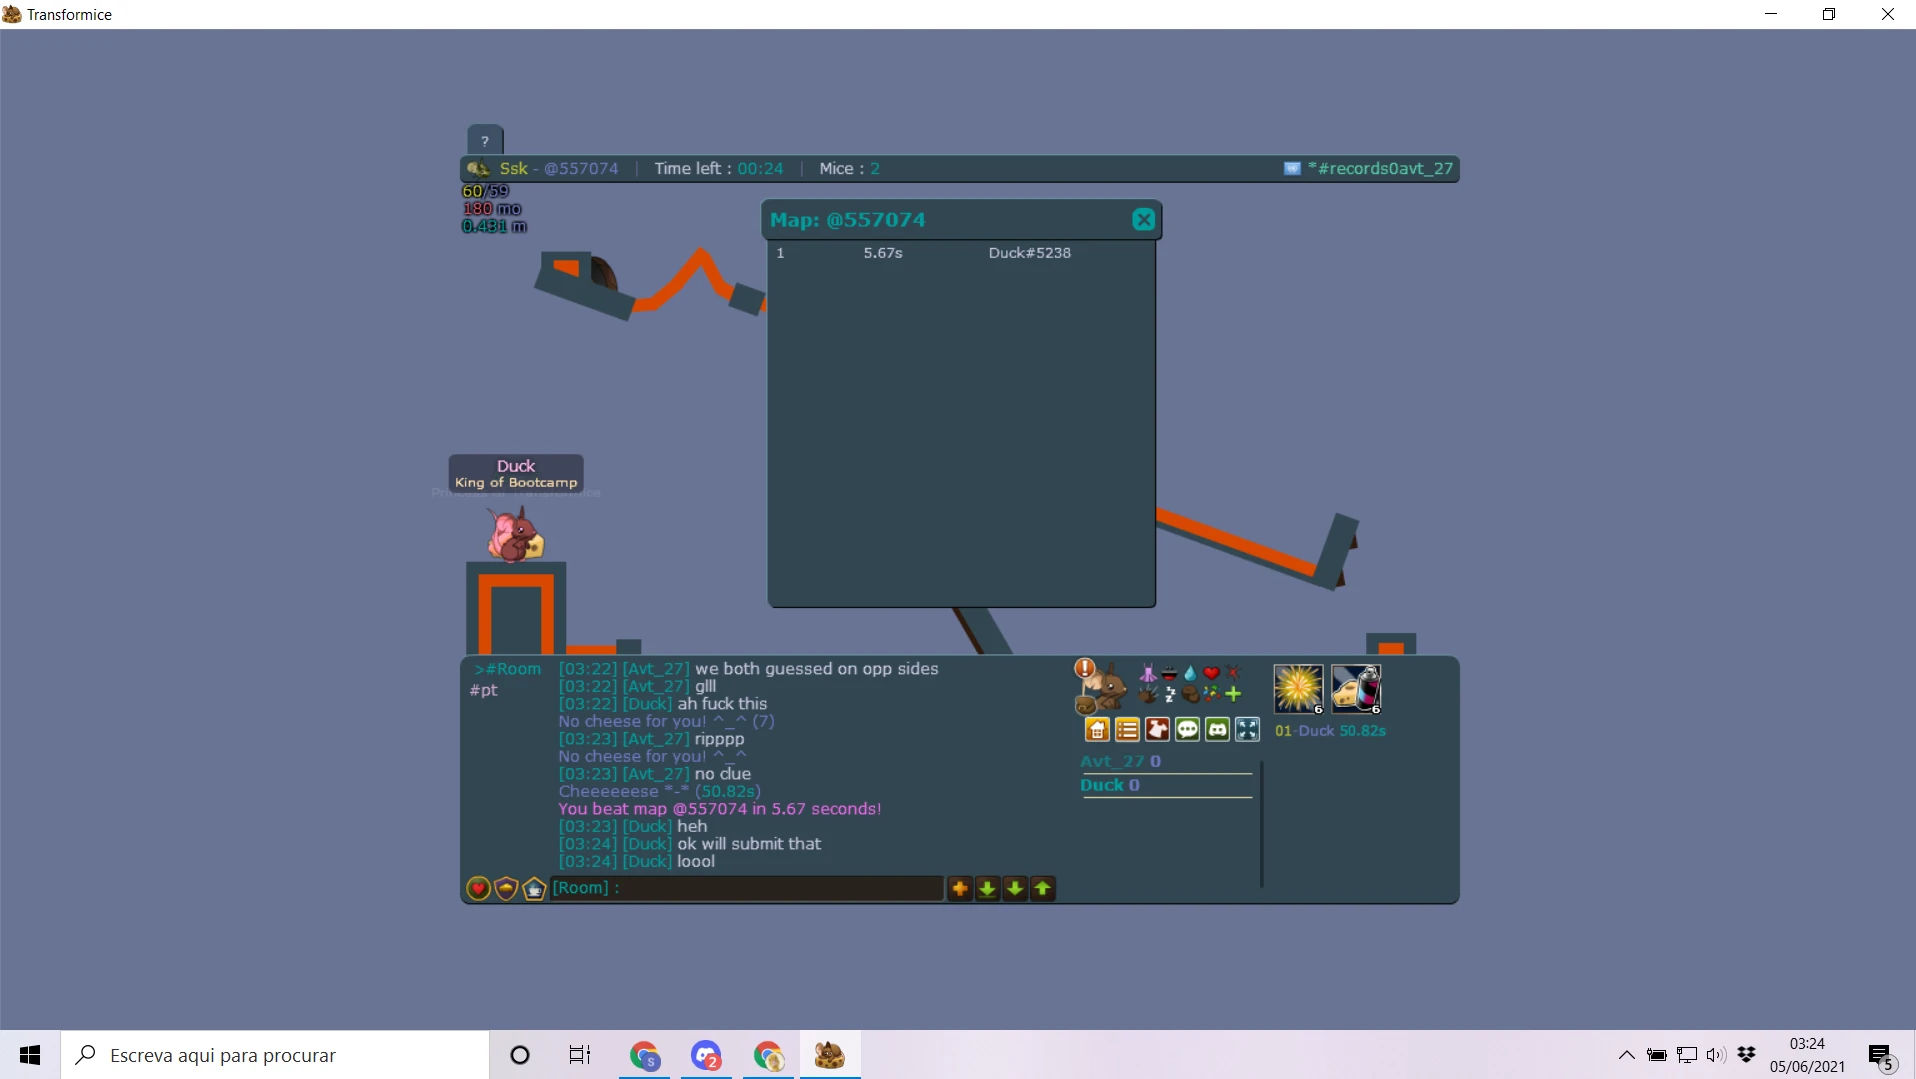Click the 5.67s record time
1916x1079 pixels.
(x=883, y=253)
